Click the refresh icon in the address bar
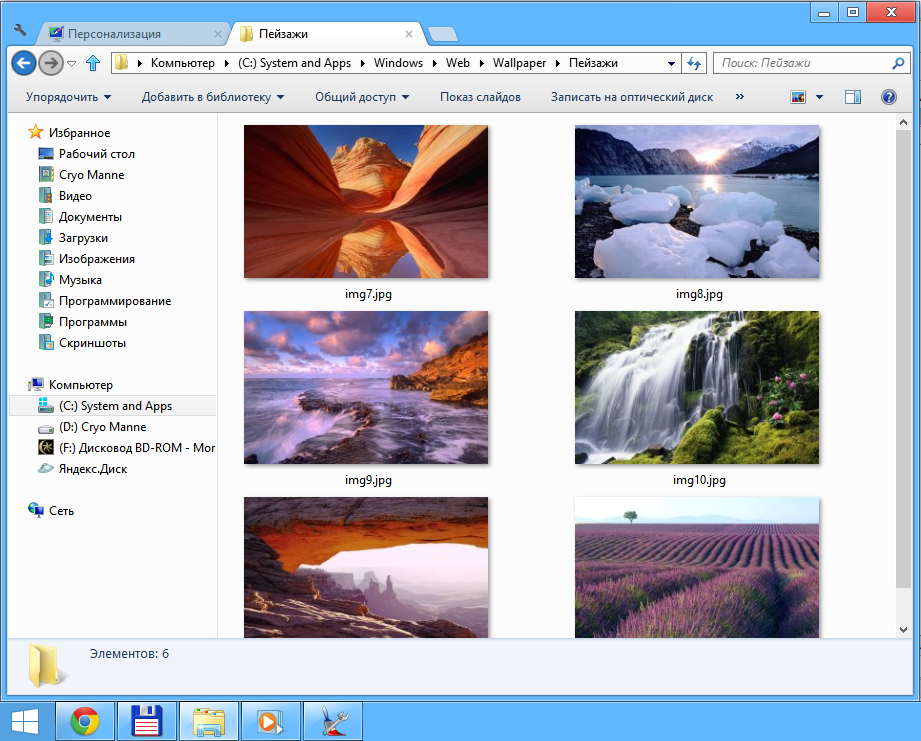 tap(693, 62)
